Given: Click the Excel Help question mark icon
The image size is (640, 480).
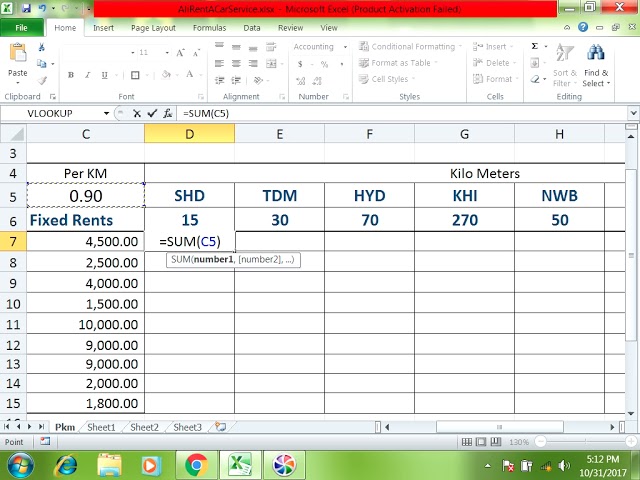Looking at the screenshot, I should coord(583,27).
